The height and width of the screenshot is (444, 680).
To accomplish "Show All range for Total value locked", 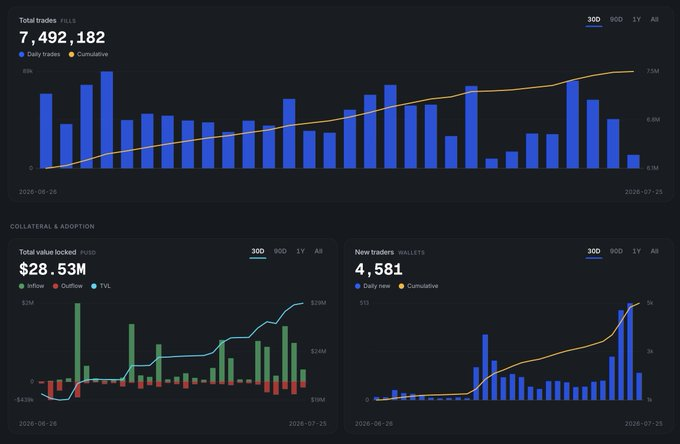I will 318,251.
